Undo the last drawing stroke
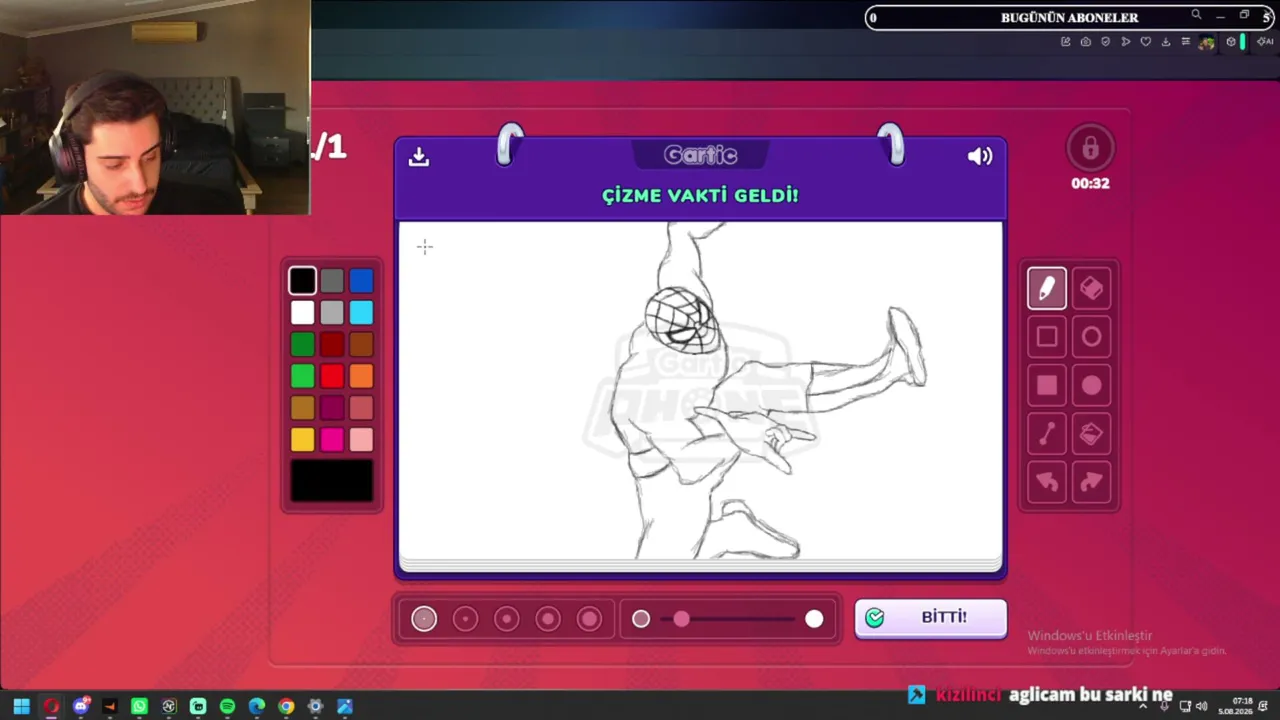Viewport: 1280px width, 720px height. [1047, 483]
